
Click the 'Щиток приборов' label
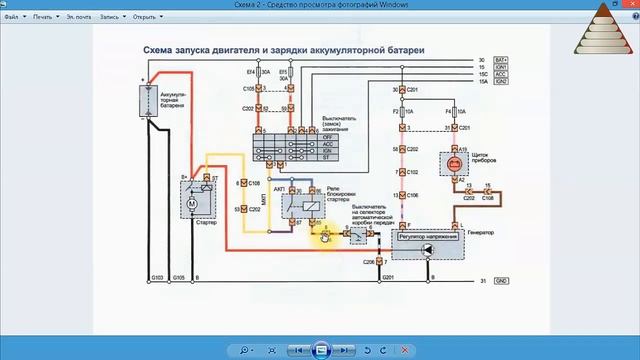pos(484,158)
